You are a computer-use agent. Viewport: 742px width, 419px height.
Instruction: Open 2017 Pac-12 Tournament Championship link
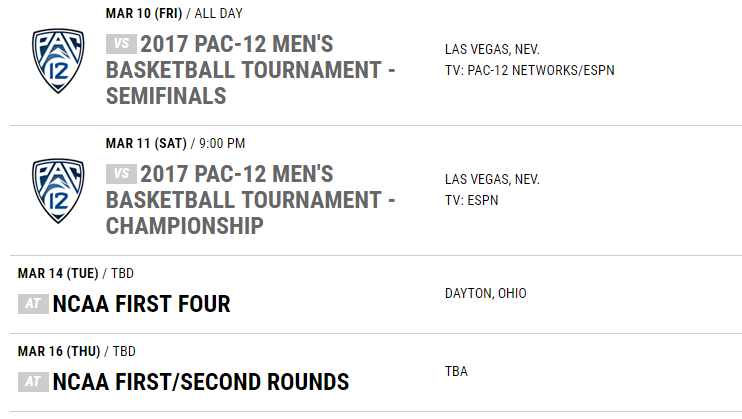point(250,200)
